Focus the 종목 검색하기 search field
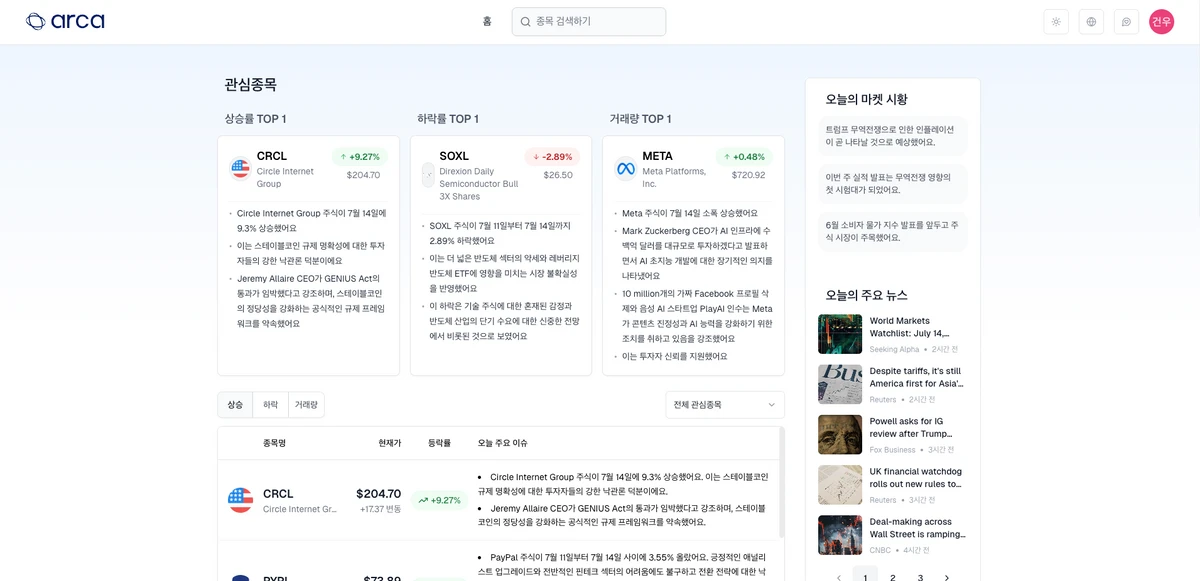 [589, 21]
